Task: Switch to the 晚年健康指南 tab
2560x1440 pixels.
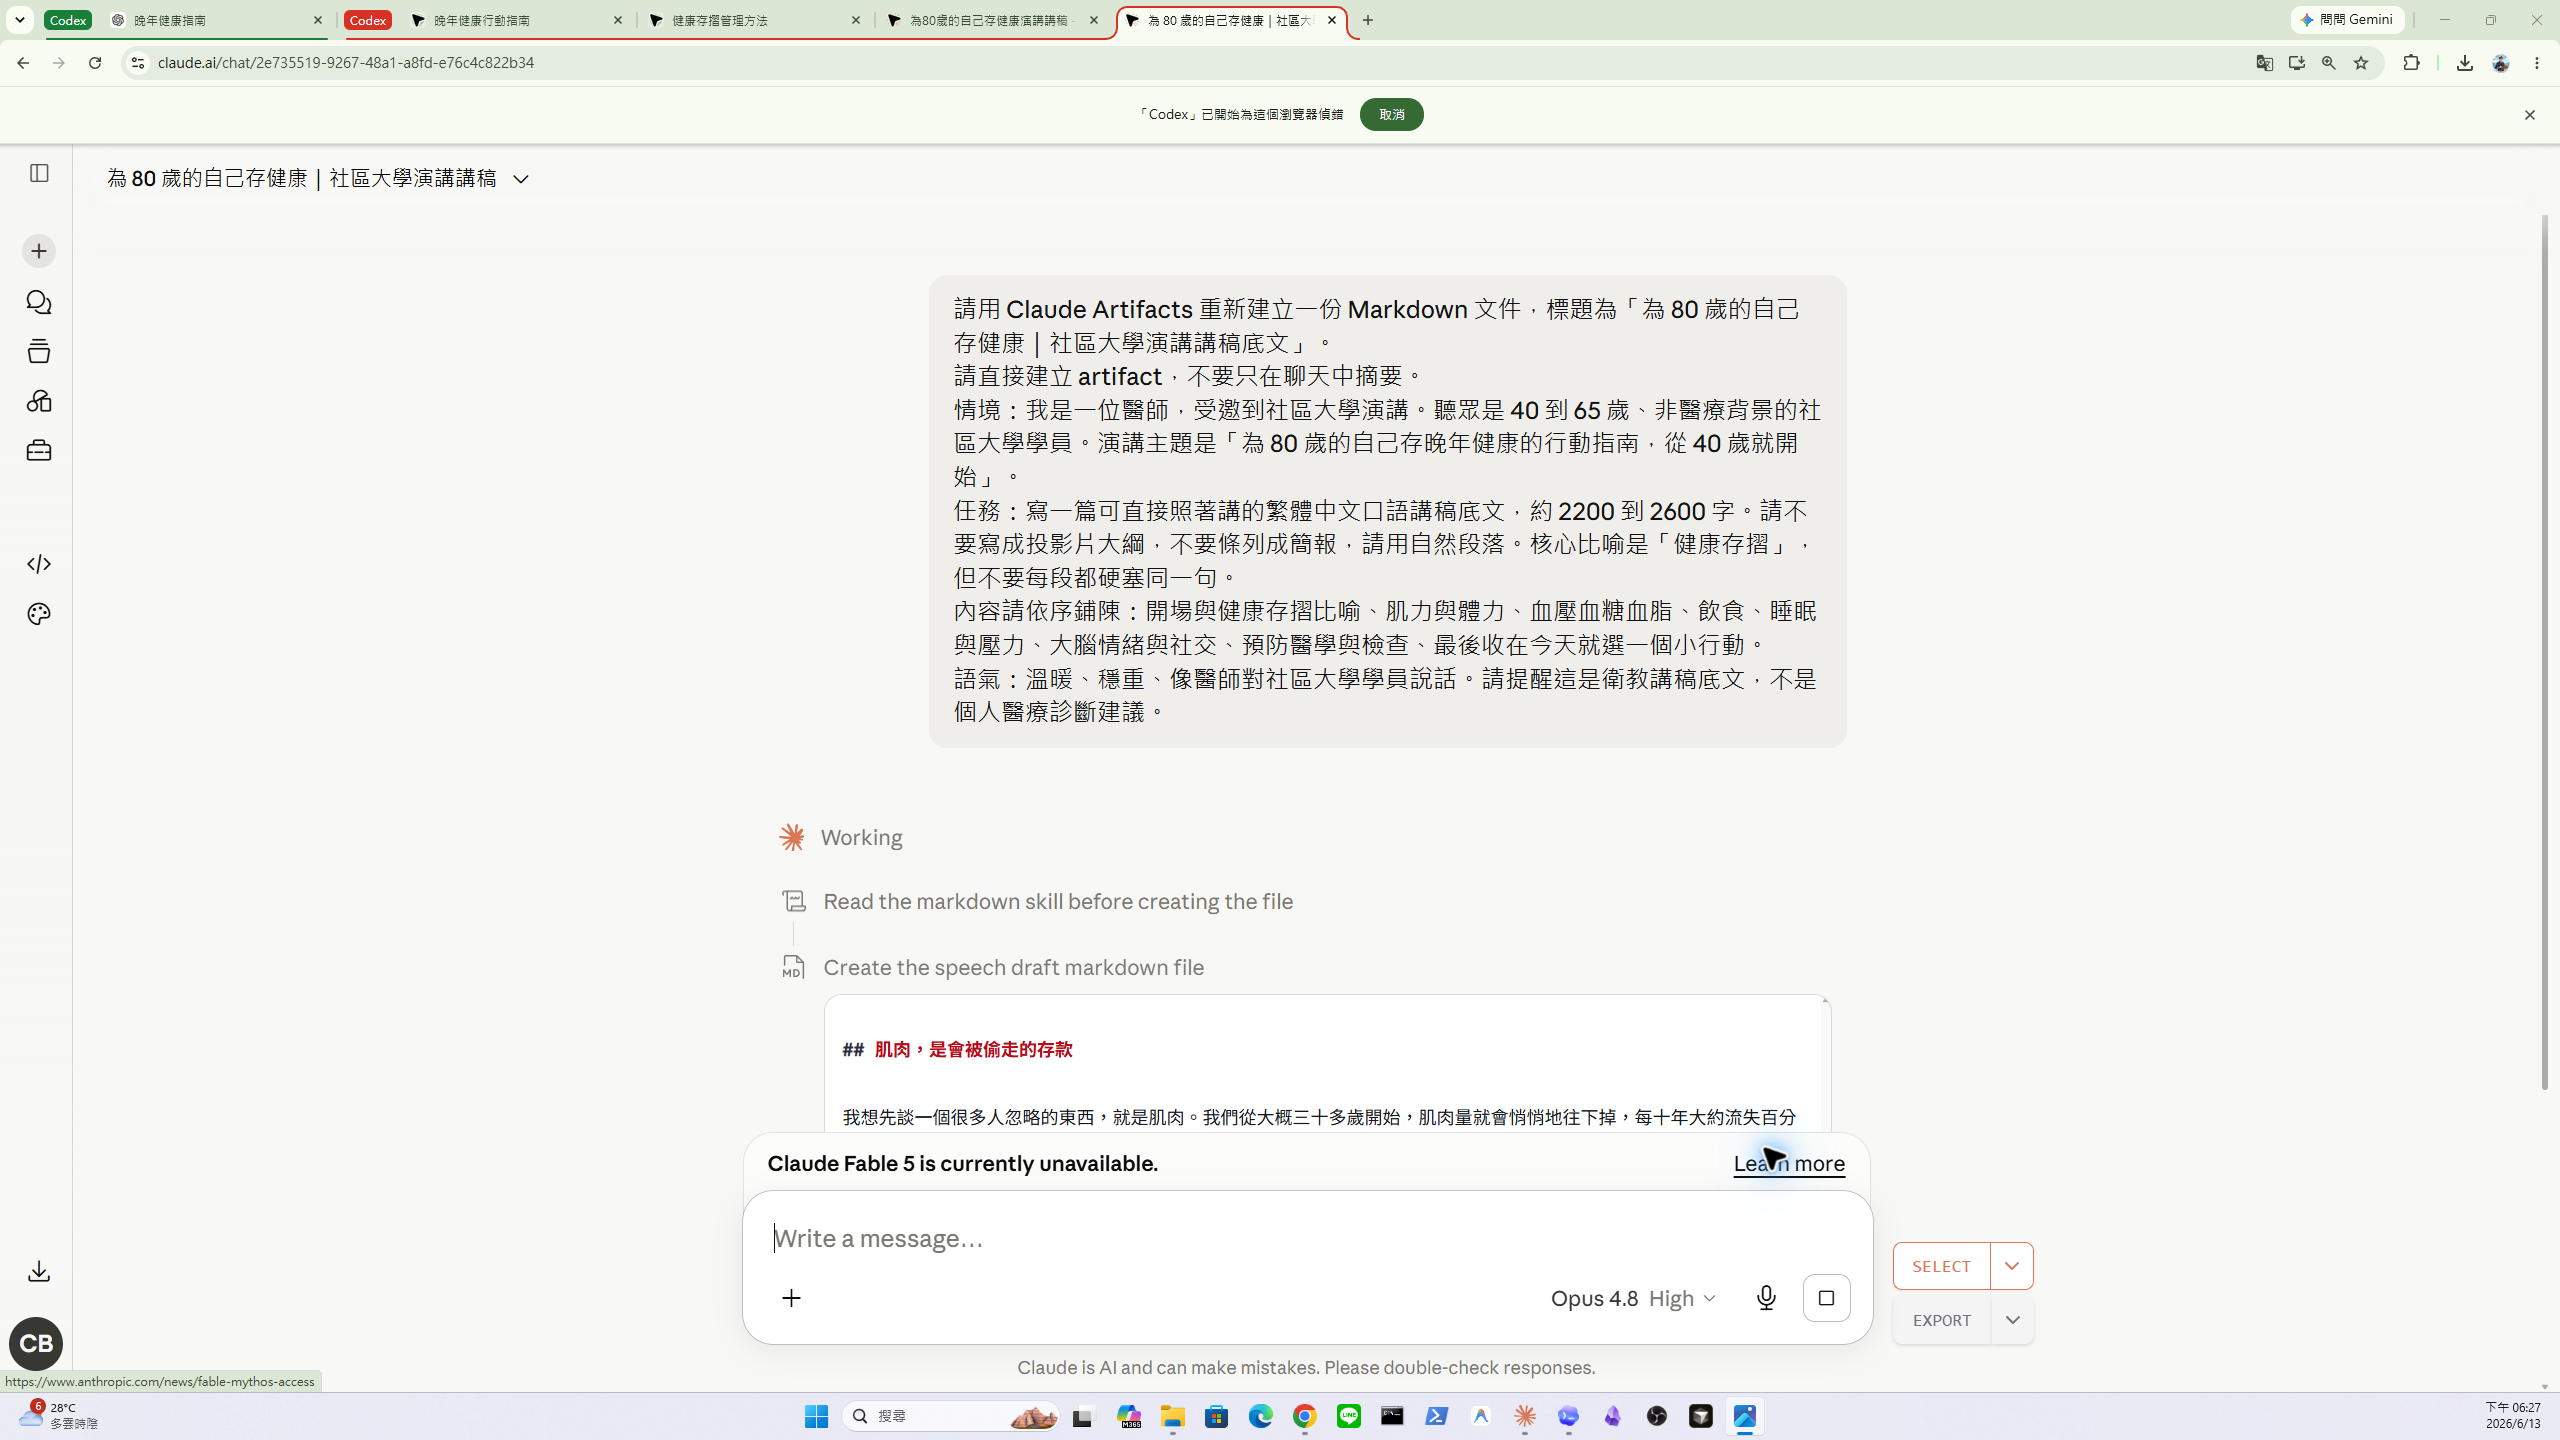Action: (215, 20)
